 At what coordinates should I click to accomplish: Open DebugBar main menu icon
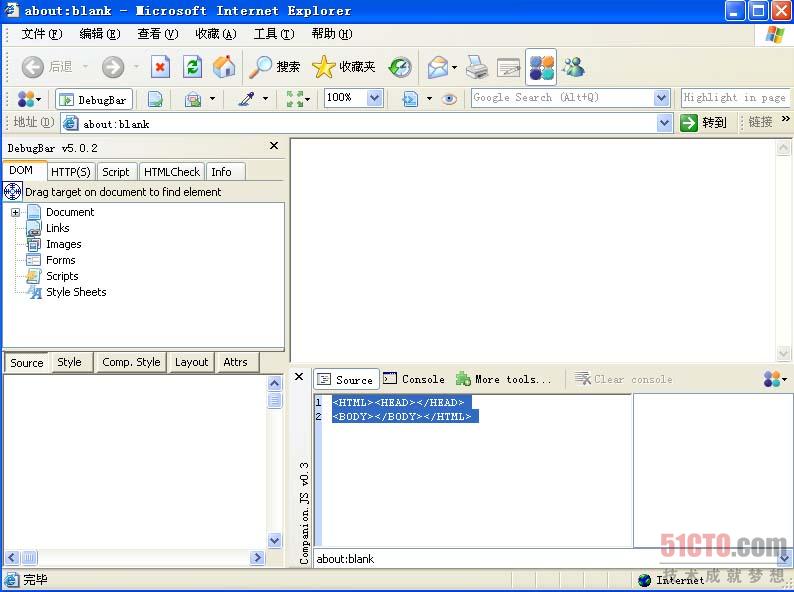[29, 99]
